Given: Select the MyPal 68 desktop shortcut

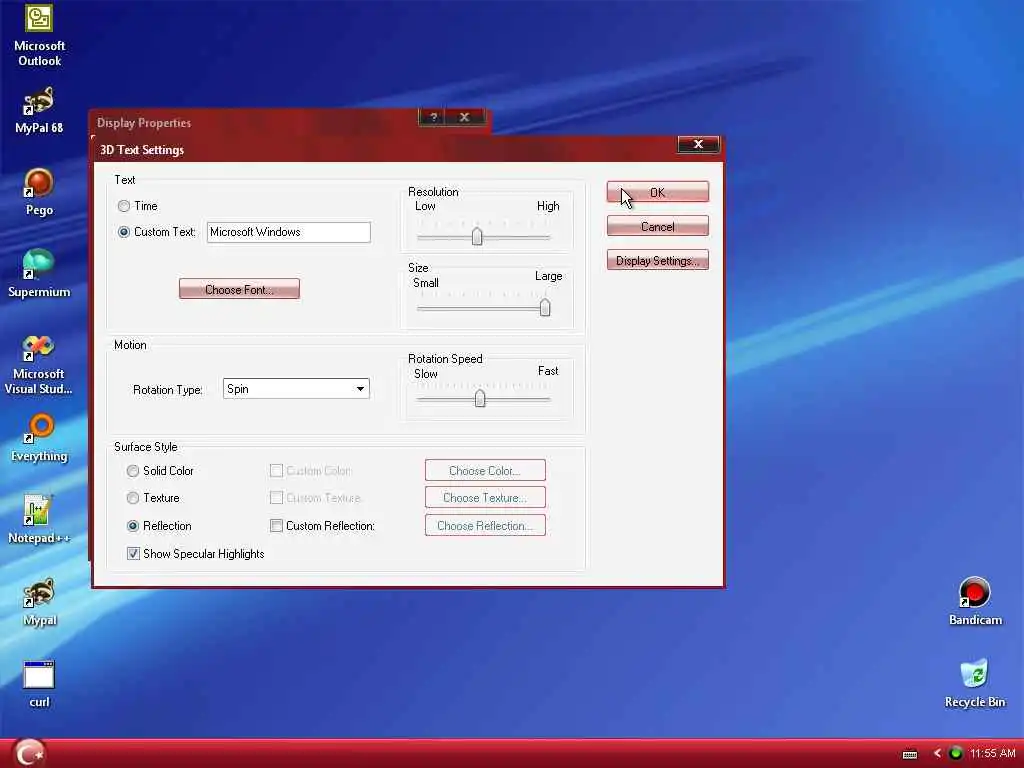Looking at the screenshot, I should [x=39, y=111].
